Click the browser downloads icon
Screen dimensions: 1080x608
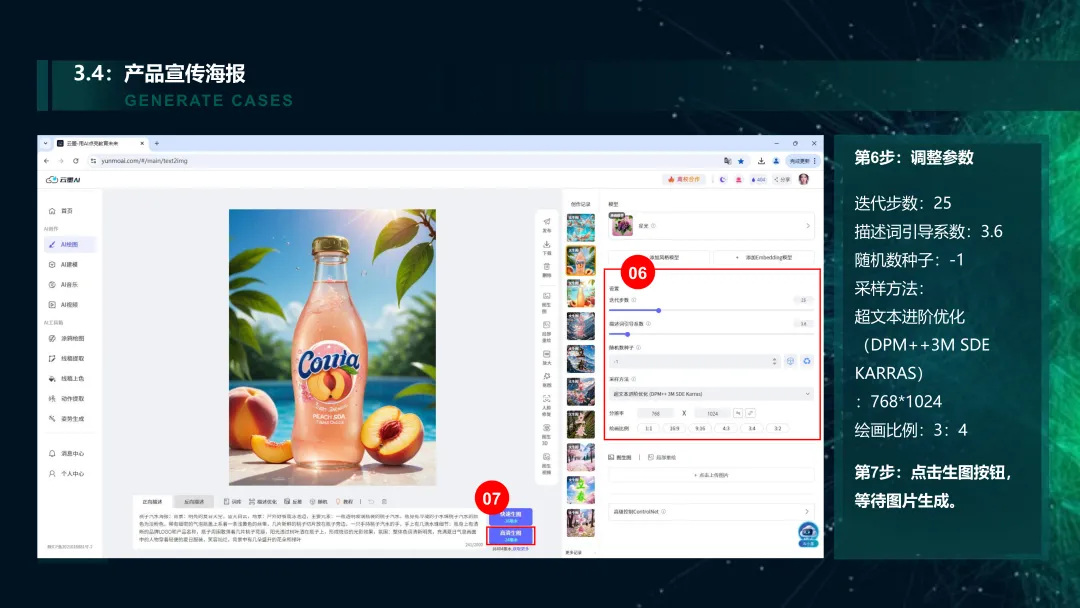click(x=761, y=161)
